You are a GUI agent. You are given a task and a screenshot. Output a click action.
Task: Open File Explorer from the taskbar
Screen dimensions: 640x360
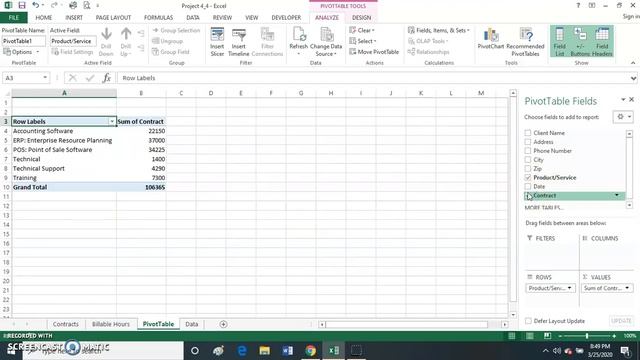(264, 351)
